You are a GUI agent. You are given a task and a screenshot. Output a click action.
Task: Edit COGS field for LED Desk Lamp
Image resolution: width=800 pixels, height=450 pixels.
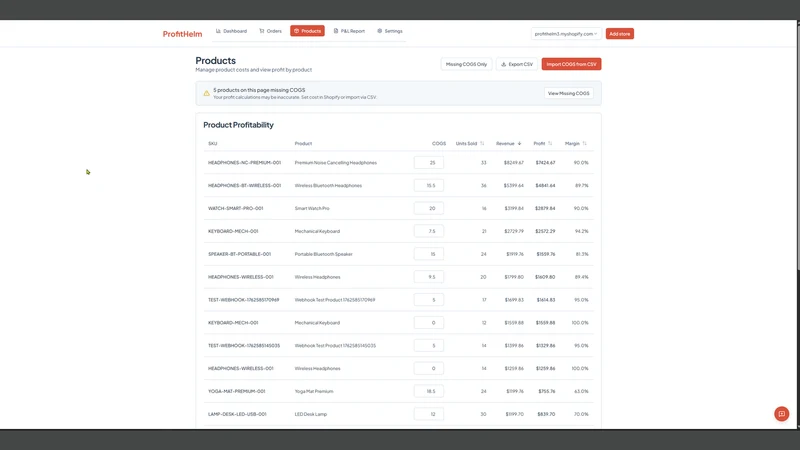429,414
